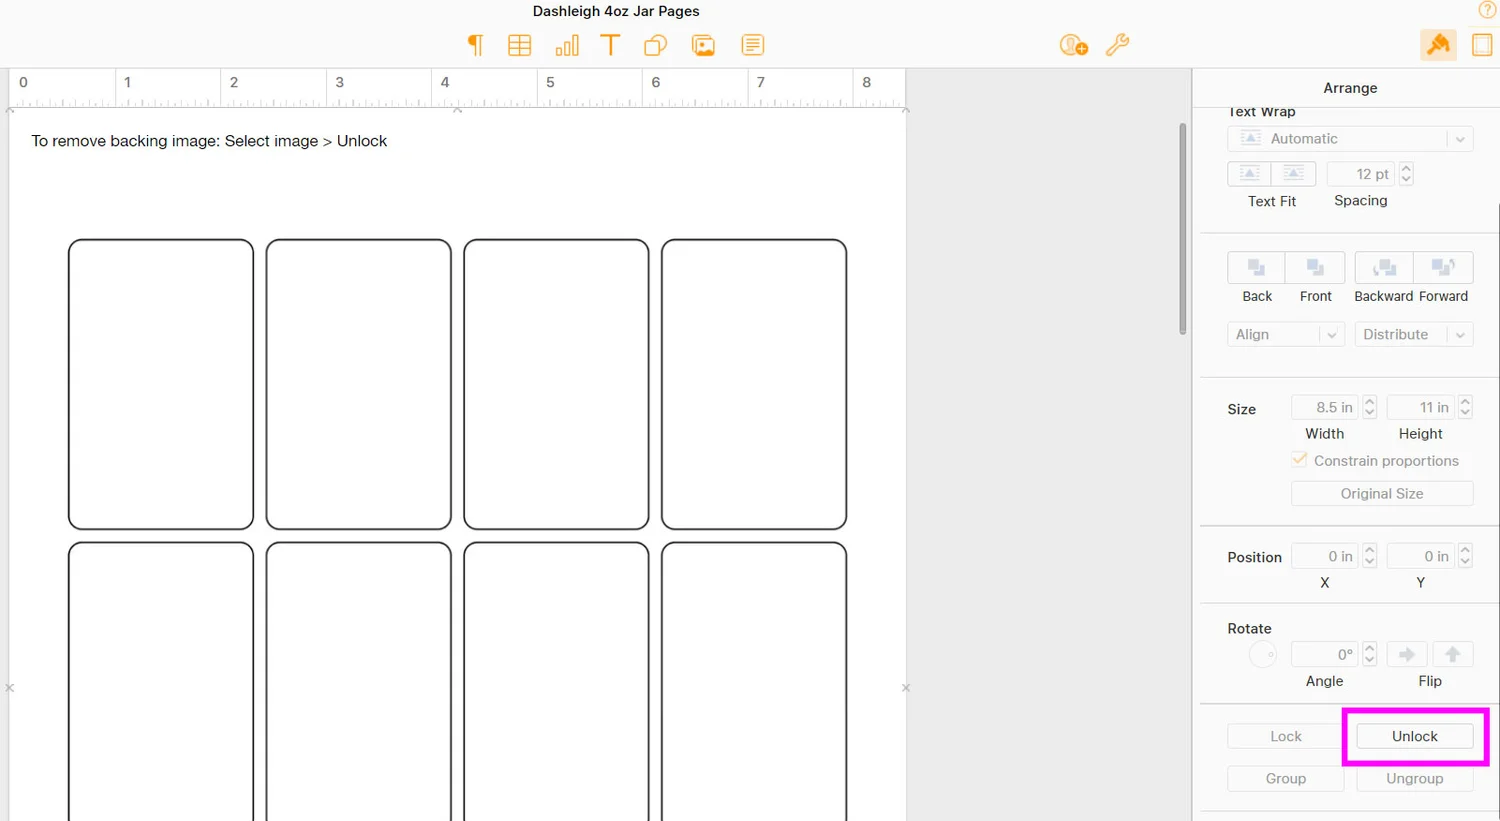
Task: Click the Height field 11 in
Action: coord(1420,407)
